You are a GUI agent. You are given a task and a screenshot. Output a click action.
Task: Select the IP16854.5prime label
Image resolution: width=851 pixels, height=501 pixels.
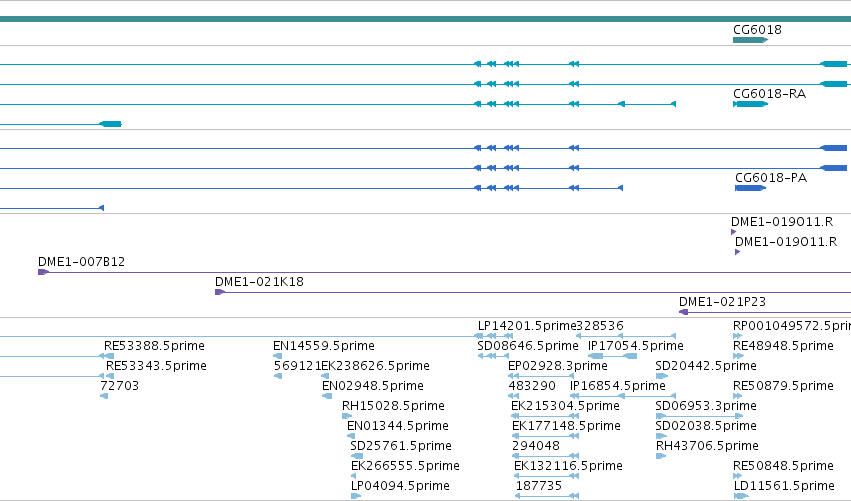(x=618, y=386)
